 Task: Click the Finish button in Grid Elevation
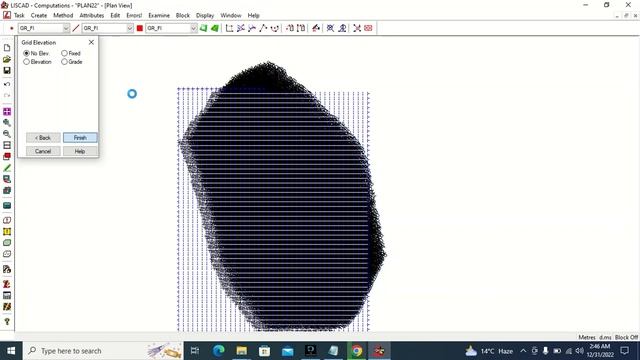click(x=80, y=138)
